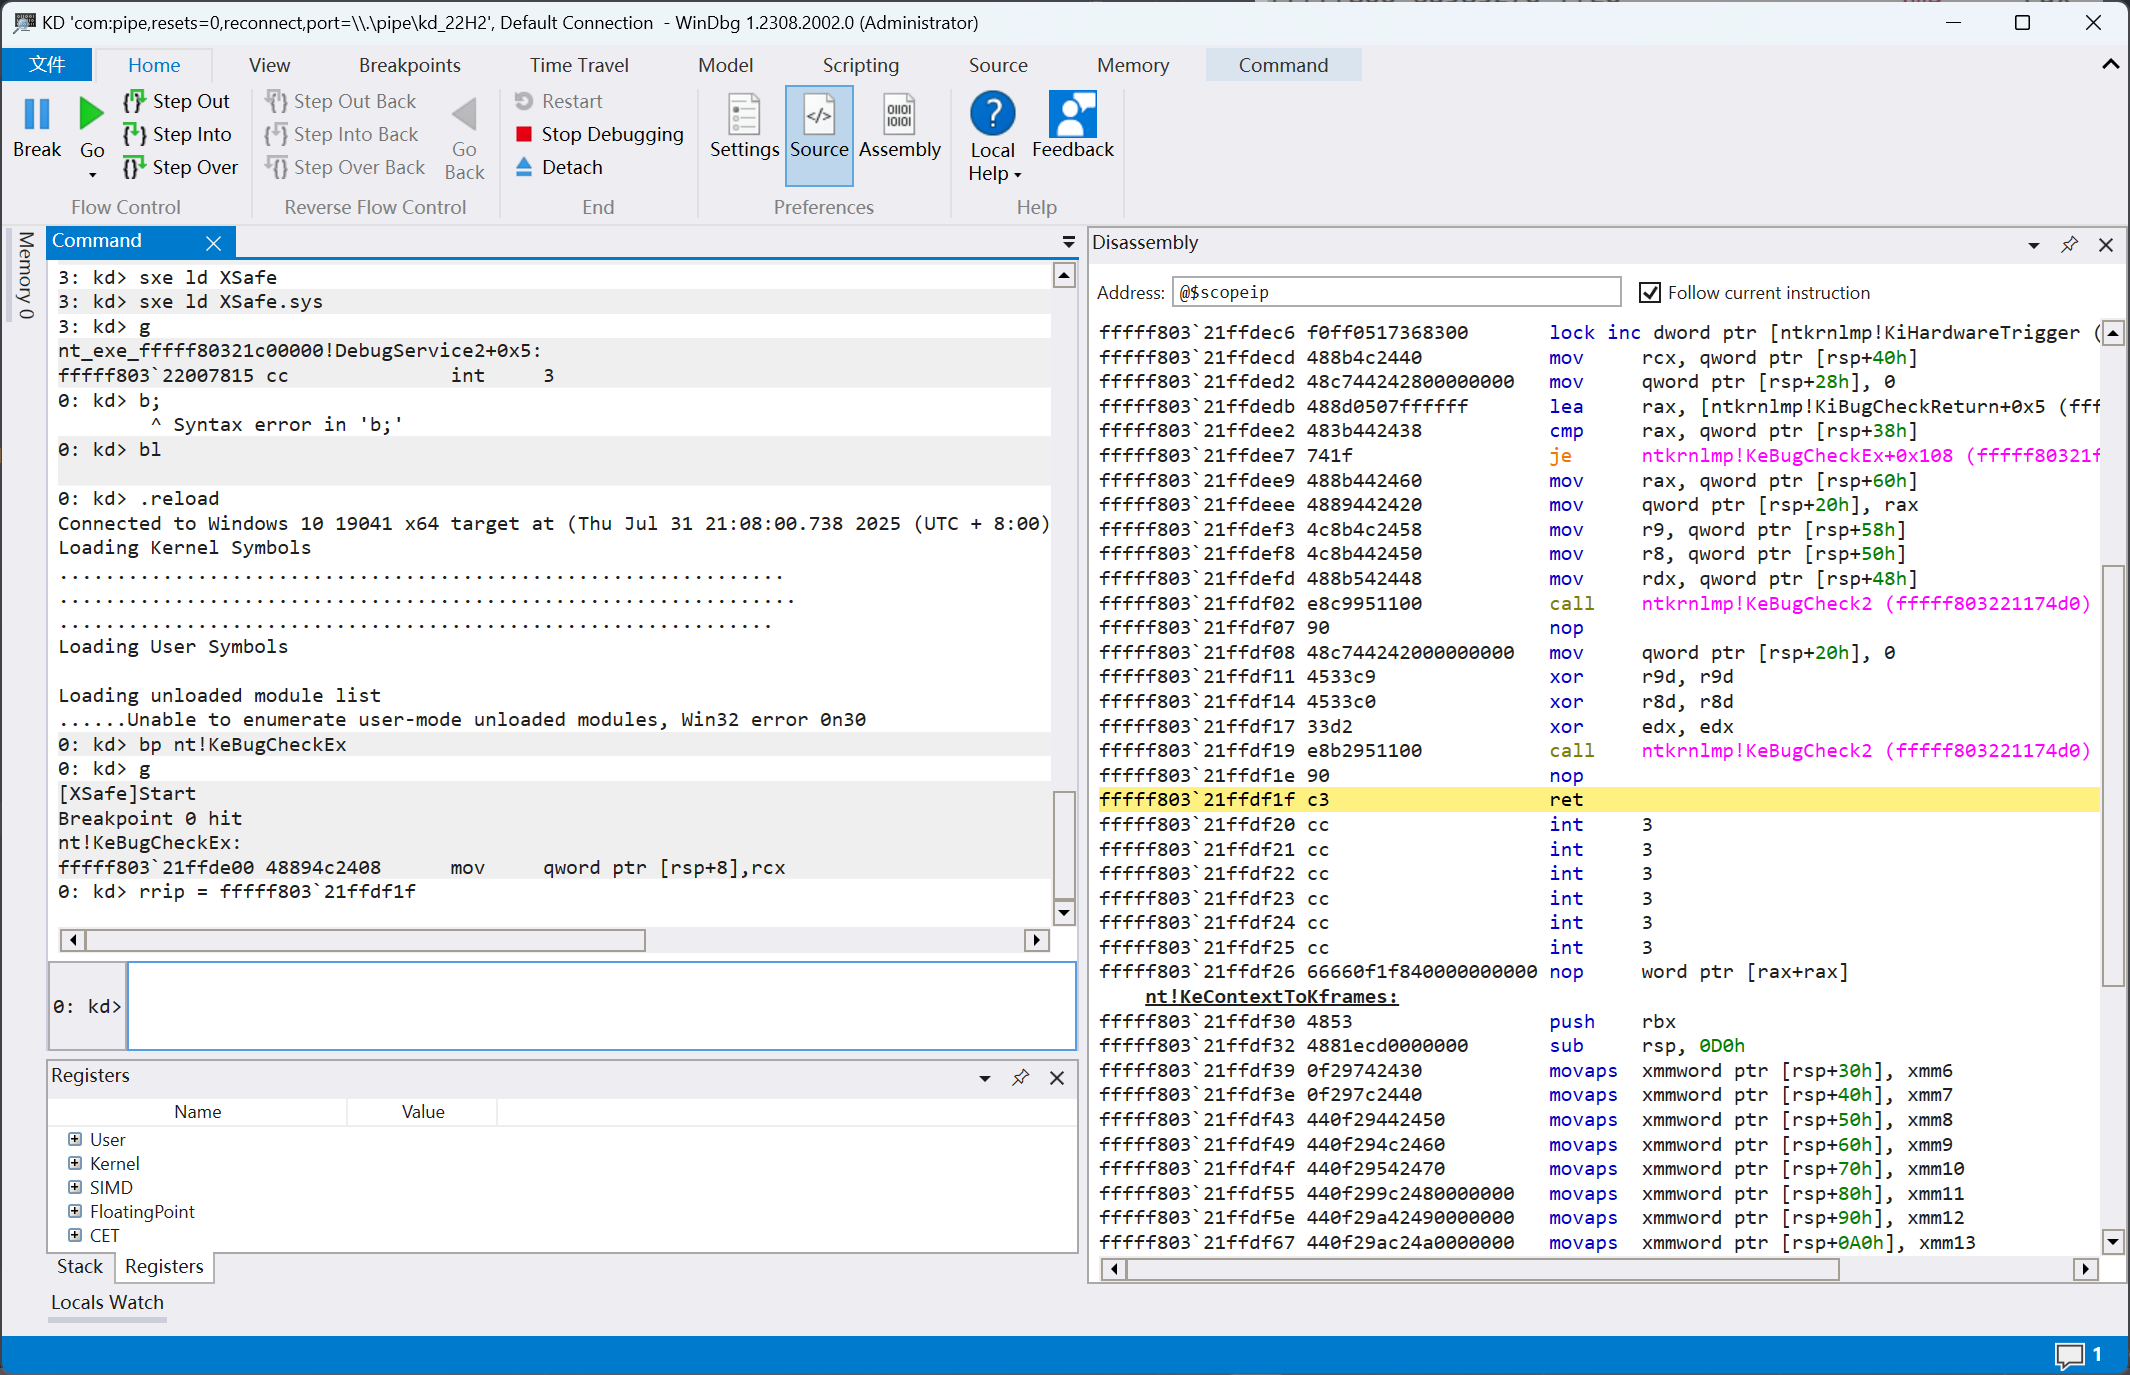Open Disassembly panel options dropdown
This screenshot has height=1375, width=2130.
[2033, 245]
